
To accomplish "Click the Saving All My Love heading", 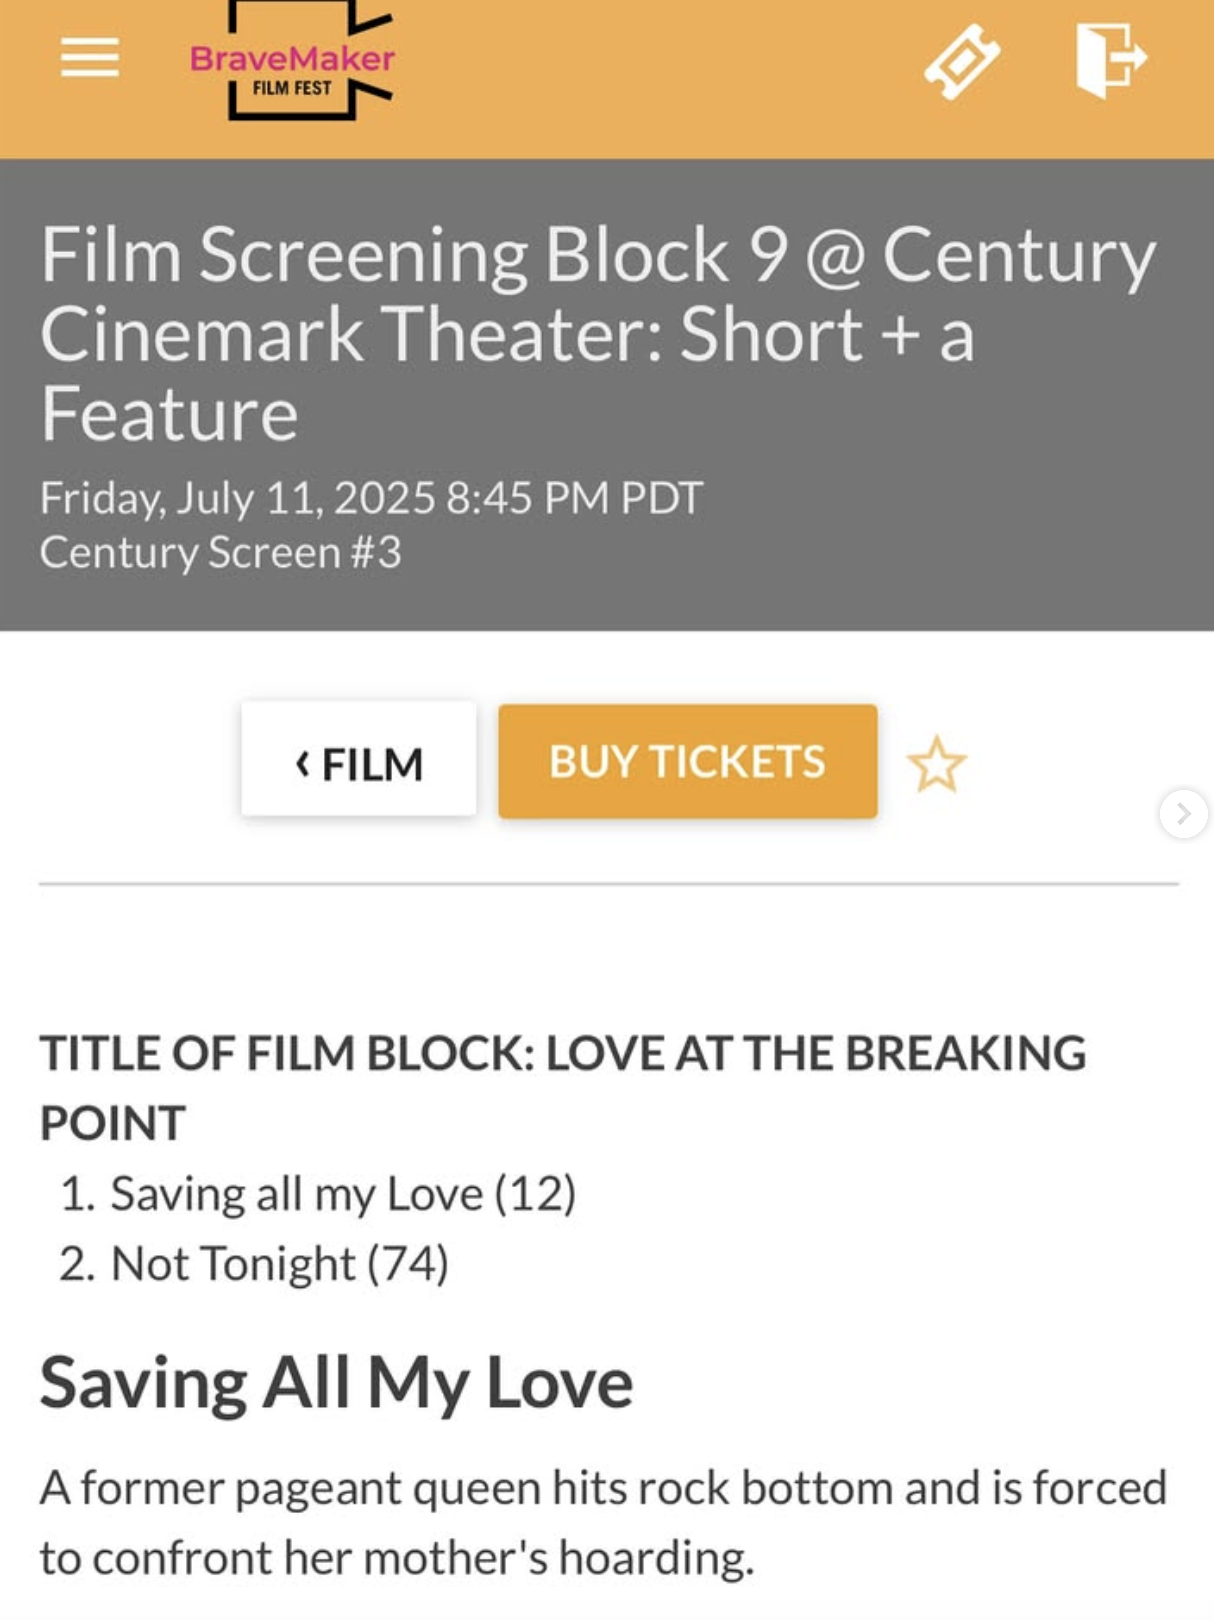I will pos(336,1383).
